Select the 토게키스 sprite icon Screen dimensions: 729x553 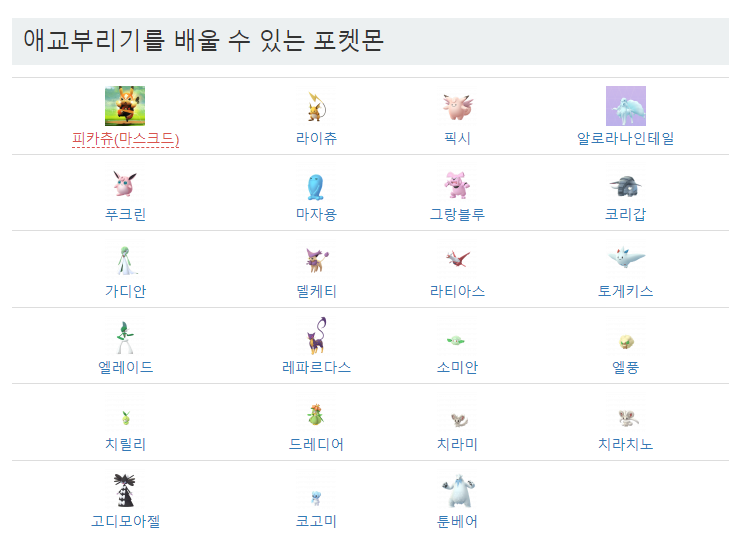pyautogui.click(x=626, y=257)
